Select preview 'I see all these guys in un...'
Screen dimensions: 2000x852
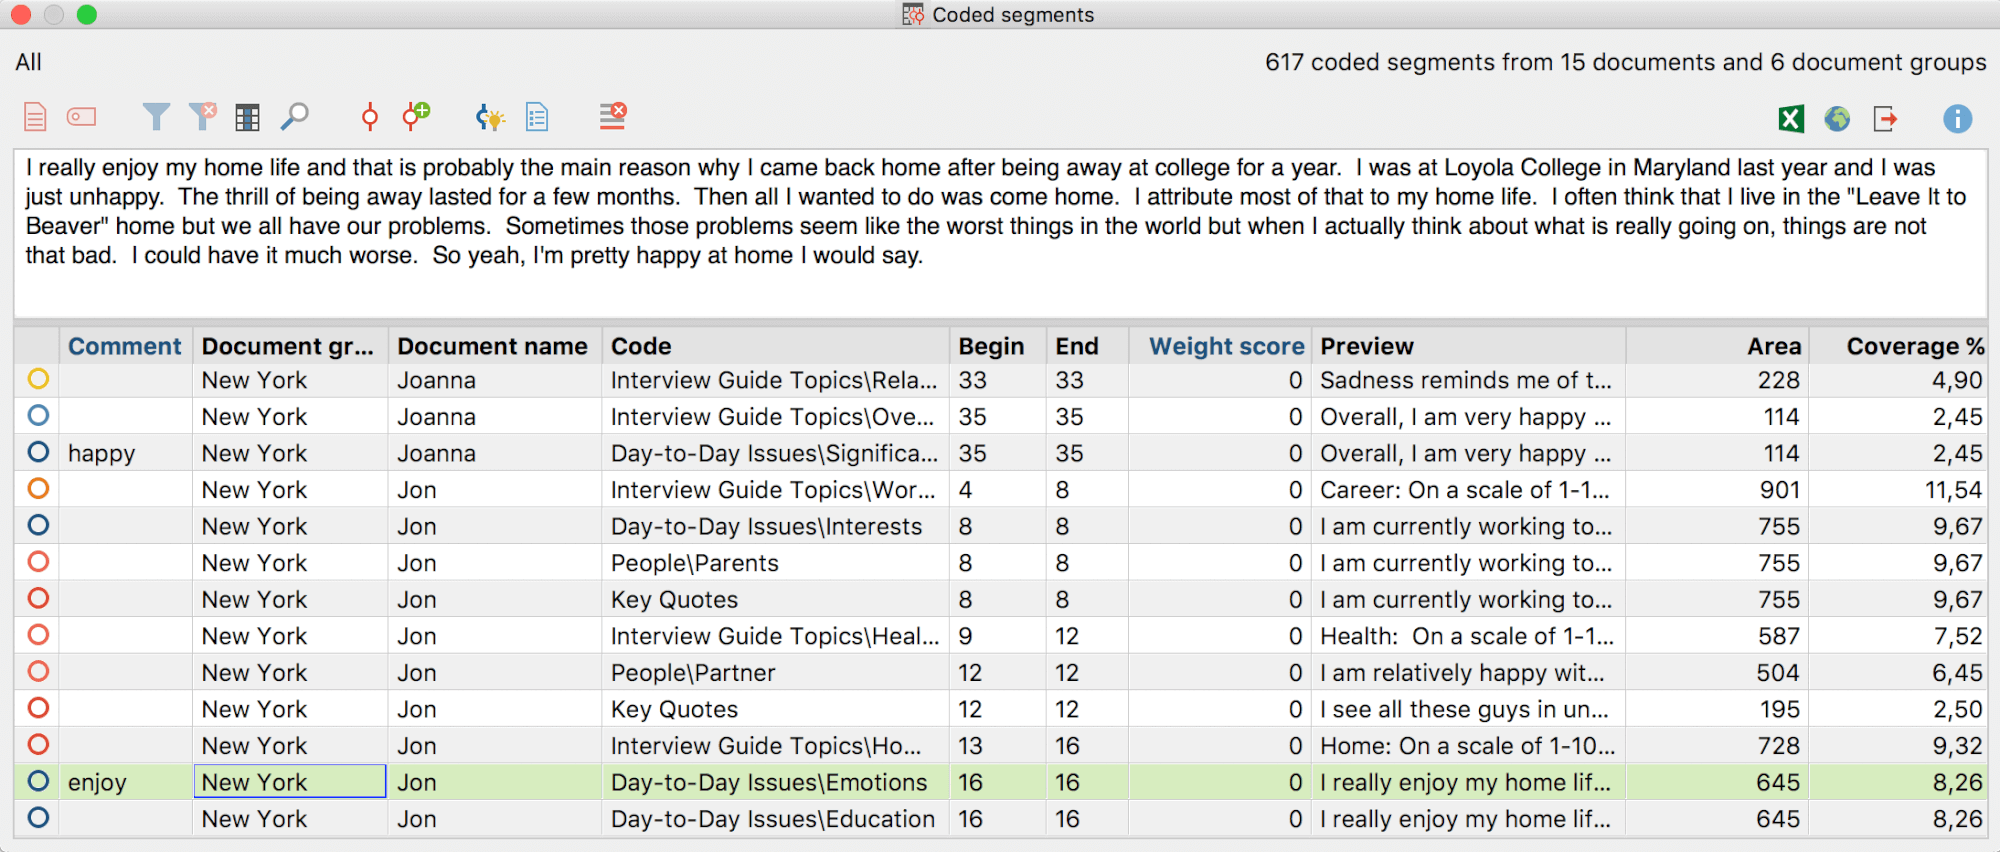point(1468,709)
